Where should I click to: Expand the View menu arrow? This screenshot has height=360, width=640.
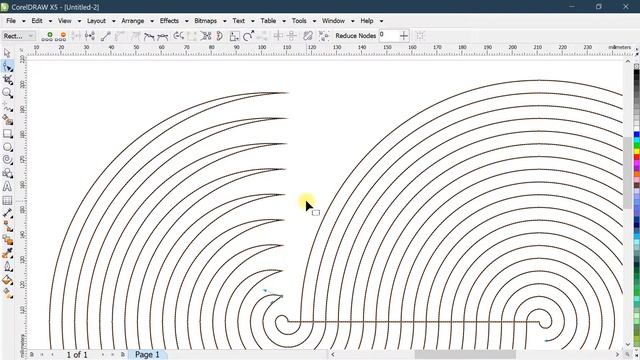(x=79, y=21)
